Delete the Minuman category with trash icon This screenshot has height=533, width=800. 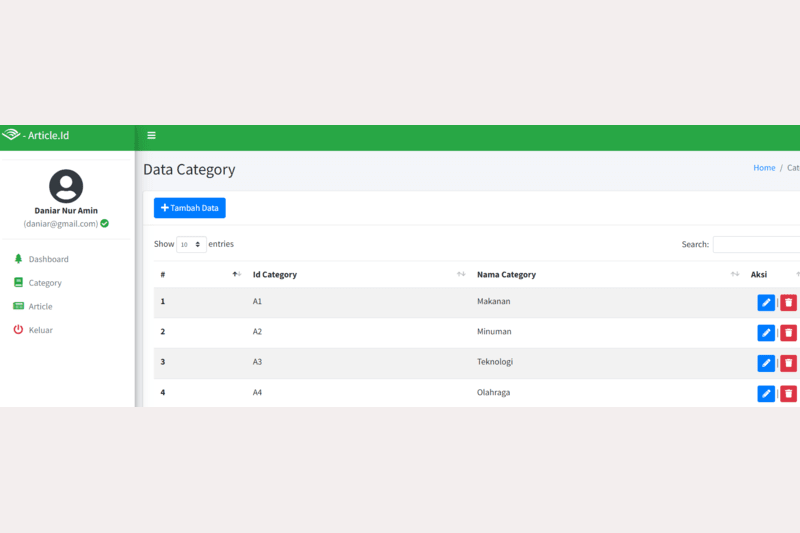point(788,333)
